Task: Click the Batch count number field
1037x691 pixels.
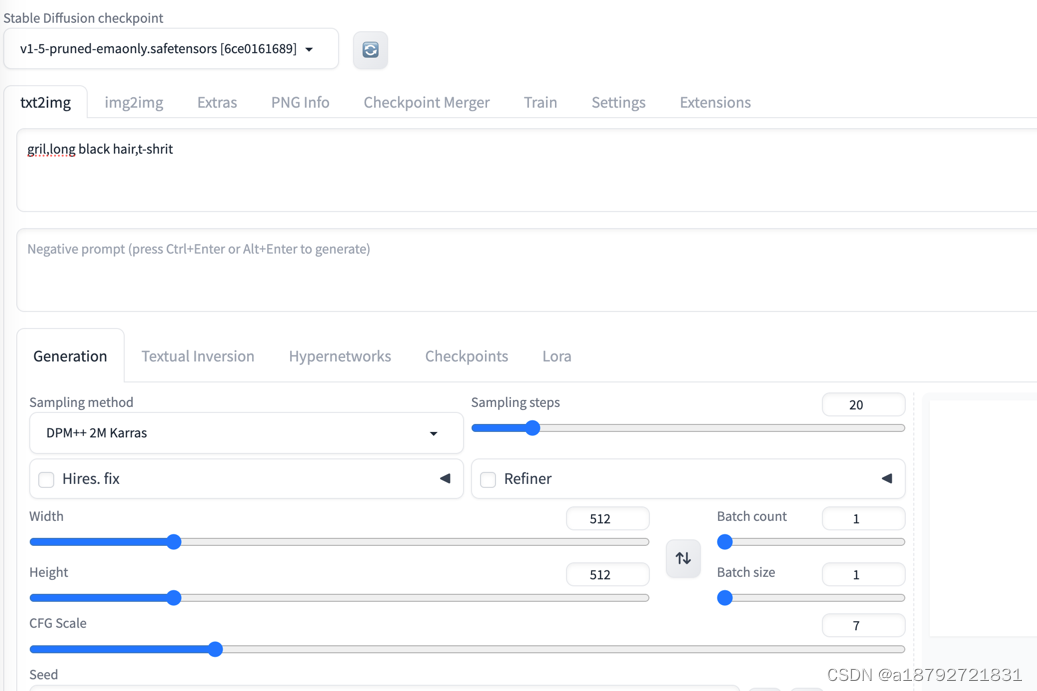Action: tap(863, 518)
